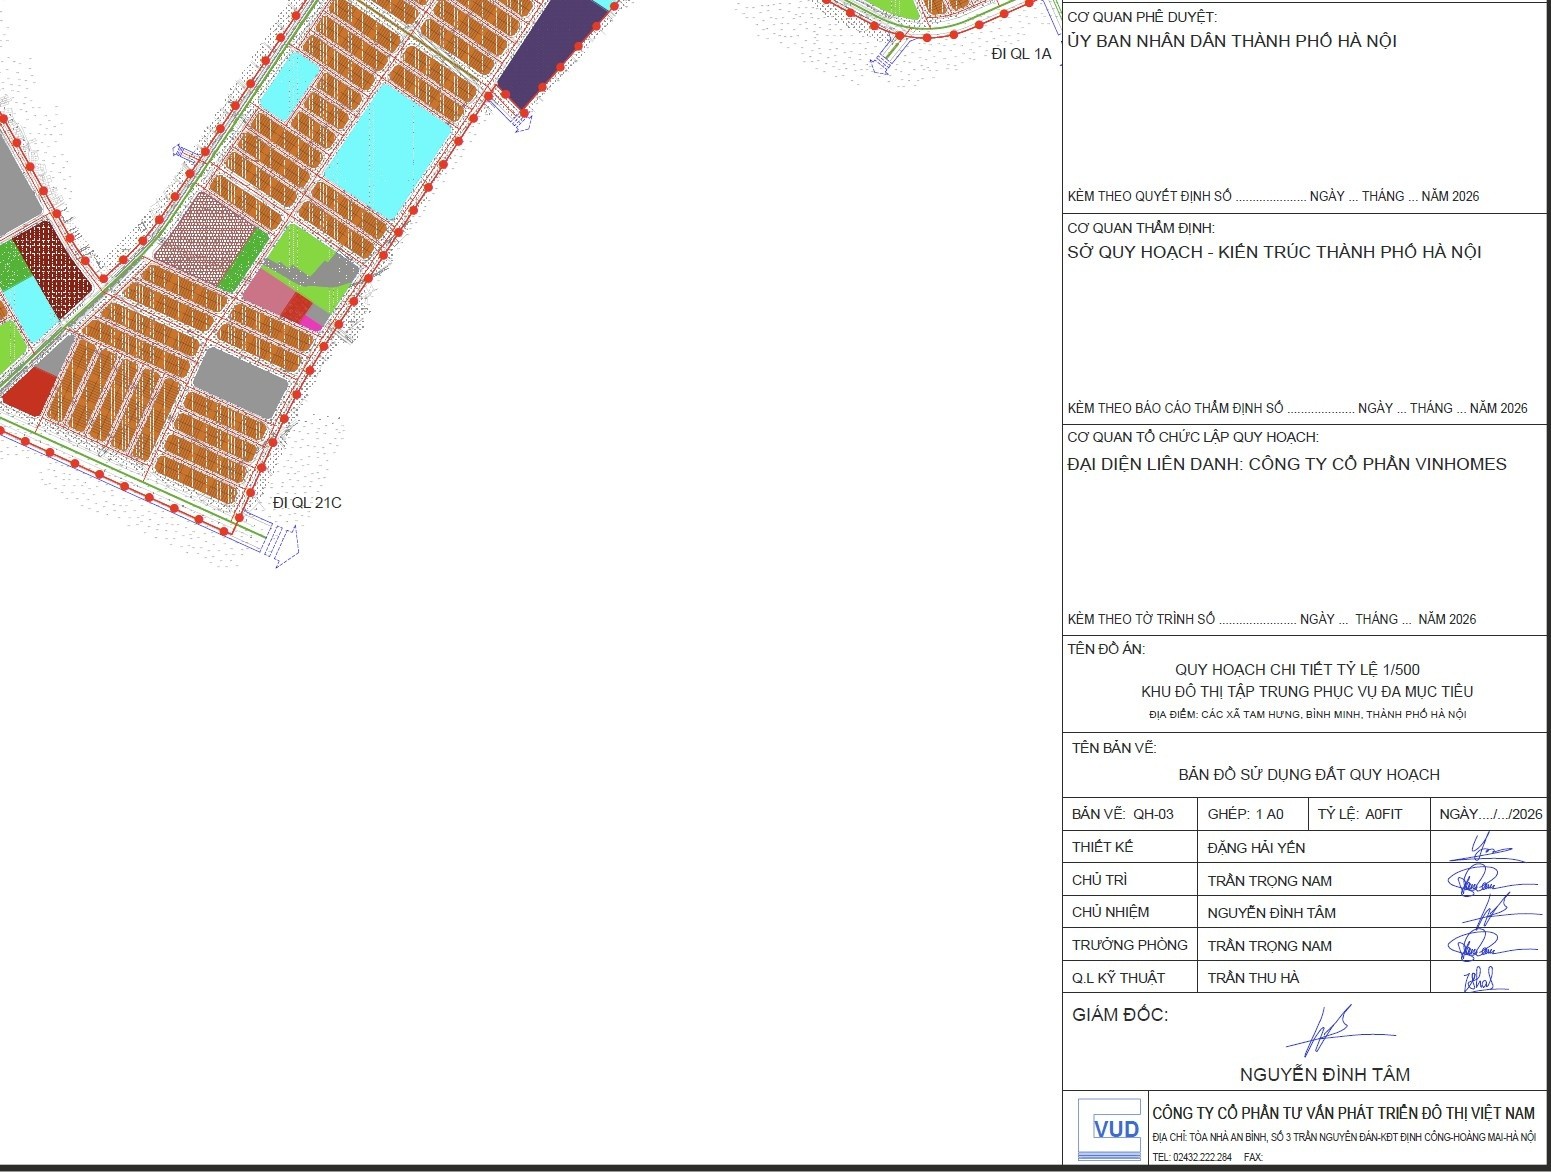Click the ĐI QL 1A road label
1551x1172 pixels.
tap(1021, 54)
